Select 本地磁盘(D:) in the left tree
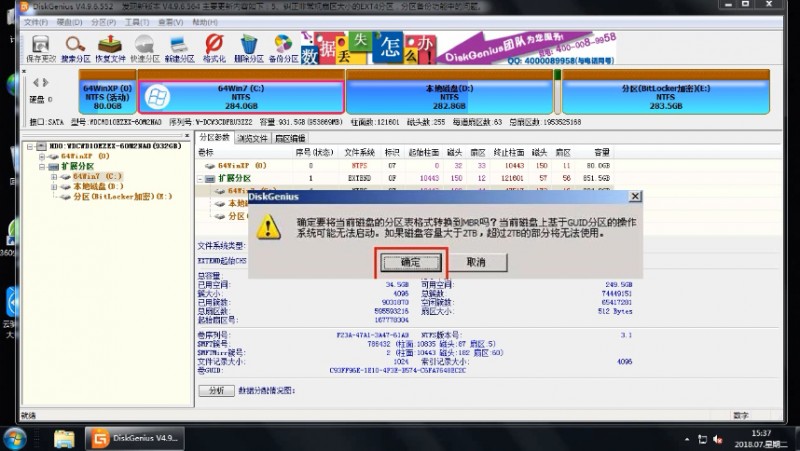This screenshot has height=451, width=800. [x=98, y=187]
